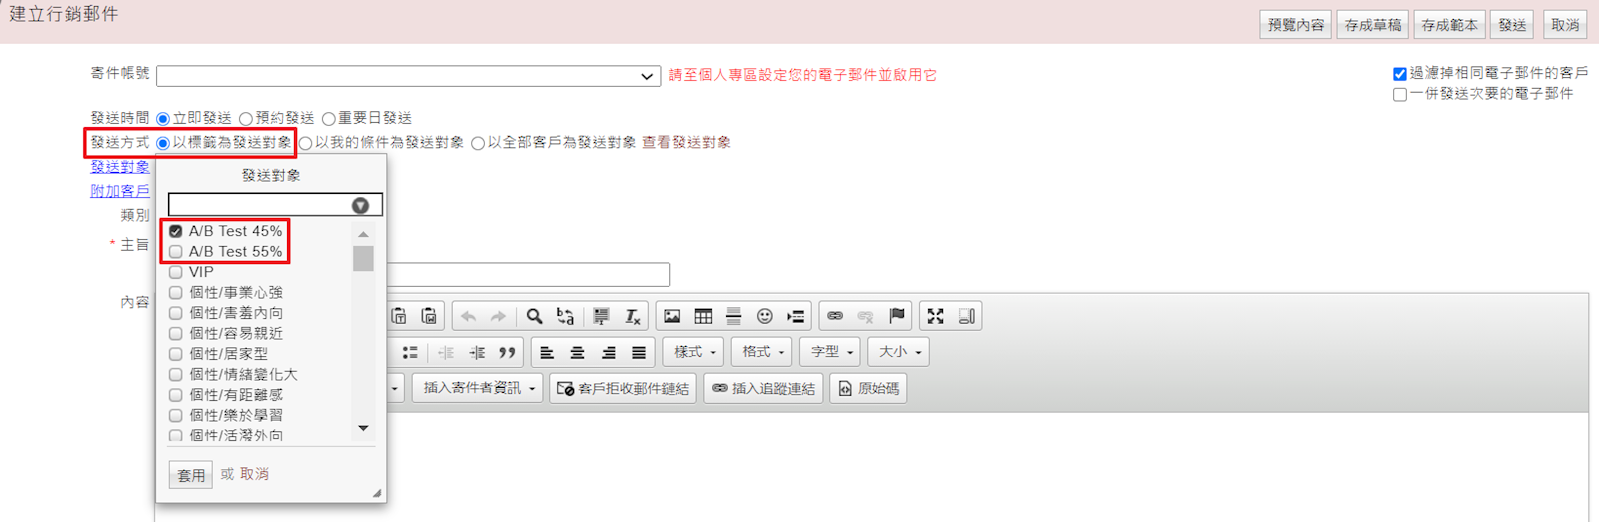1599x522 pixels.
Task: Save the email with 存成草稿
Action: 1372,25
